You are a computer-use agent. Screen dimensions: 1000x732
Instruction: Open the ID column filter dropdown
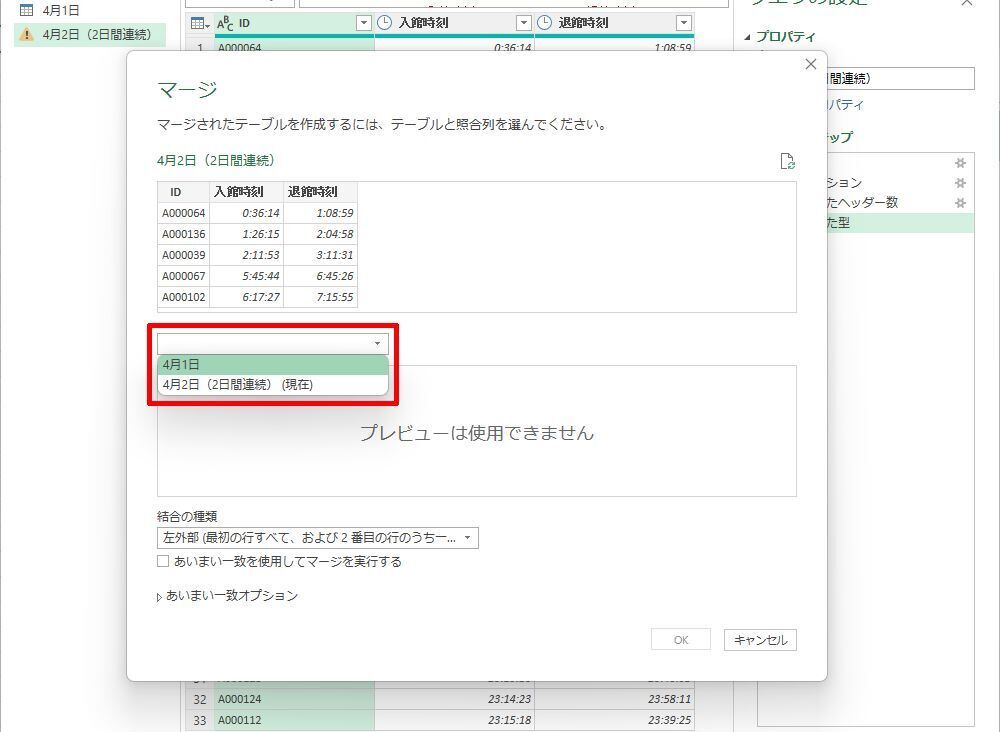tap(364, 24)
